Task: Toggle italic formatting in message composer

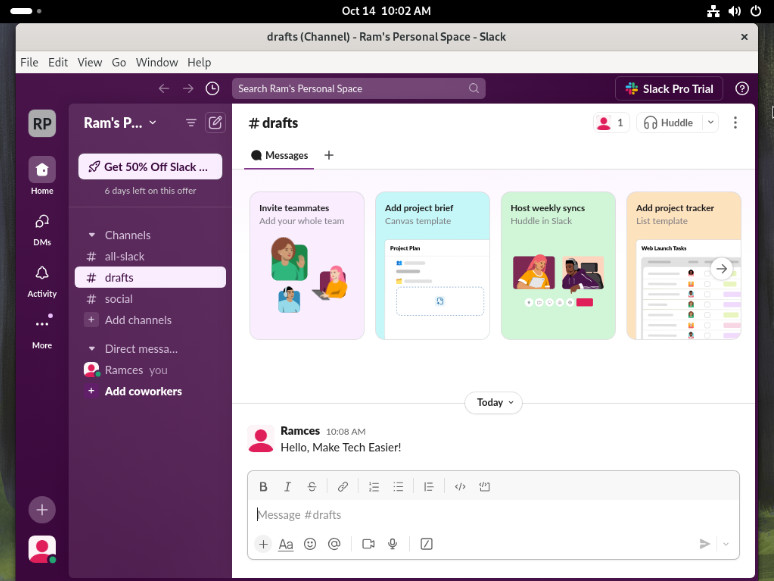Action: tap(287, 487)
